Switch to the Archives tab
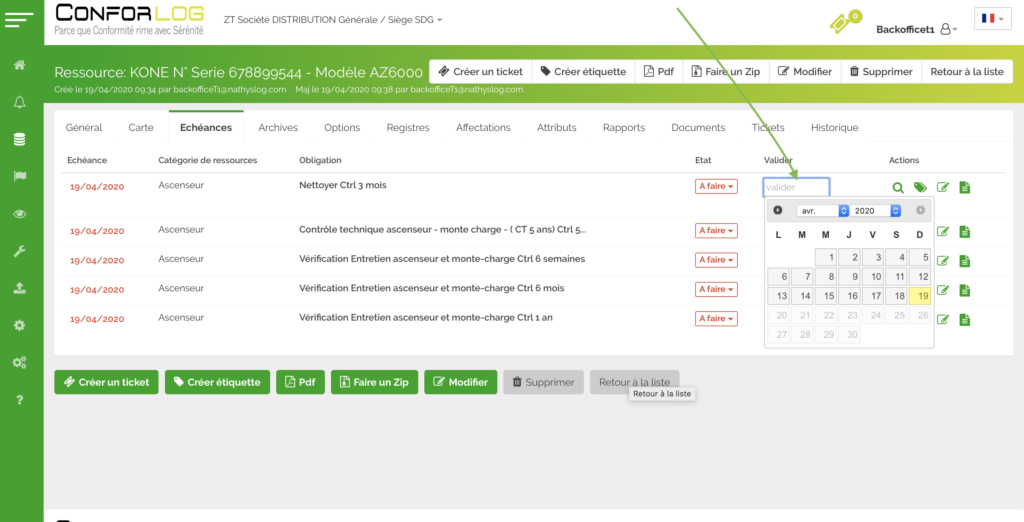1024x522 pixels. 278,128
